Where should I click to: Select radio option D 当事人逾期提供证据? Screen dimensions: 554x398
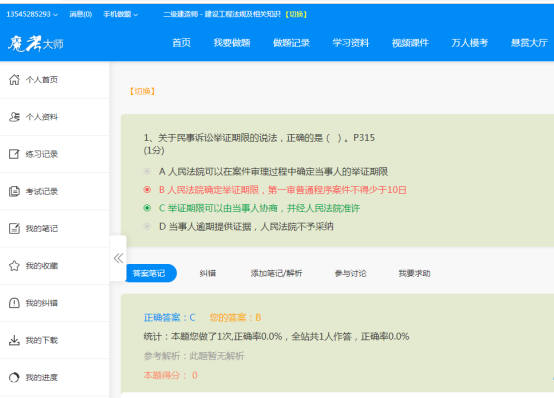click(147, 226)
